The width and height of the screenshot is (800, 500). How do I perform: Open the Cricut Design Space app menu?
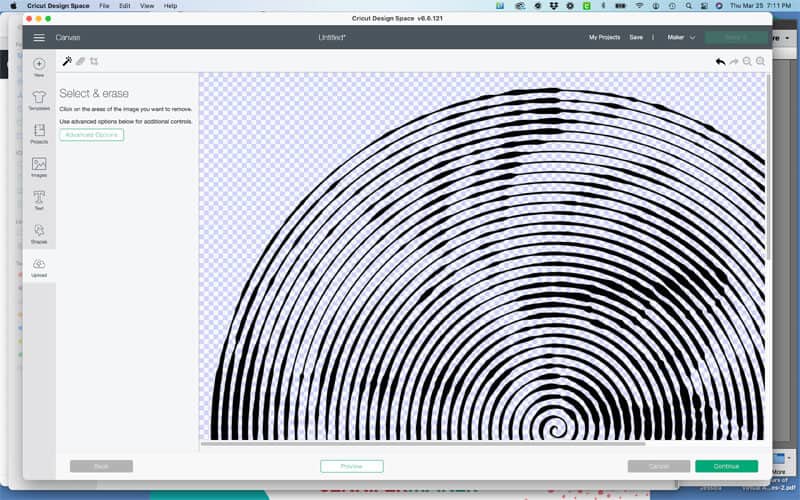pyautogui.click(x=58, y=6)
